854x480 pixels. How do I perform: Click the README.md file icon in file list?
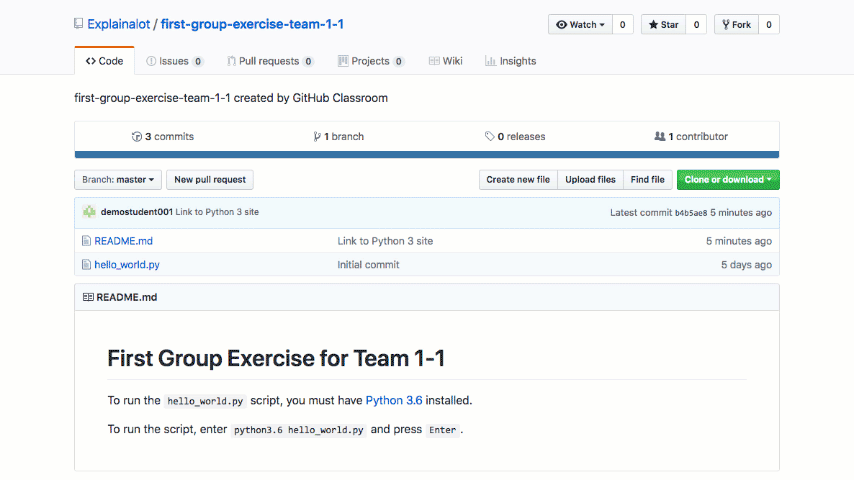click(x=86, y=241)
